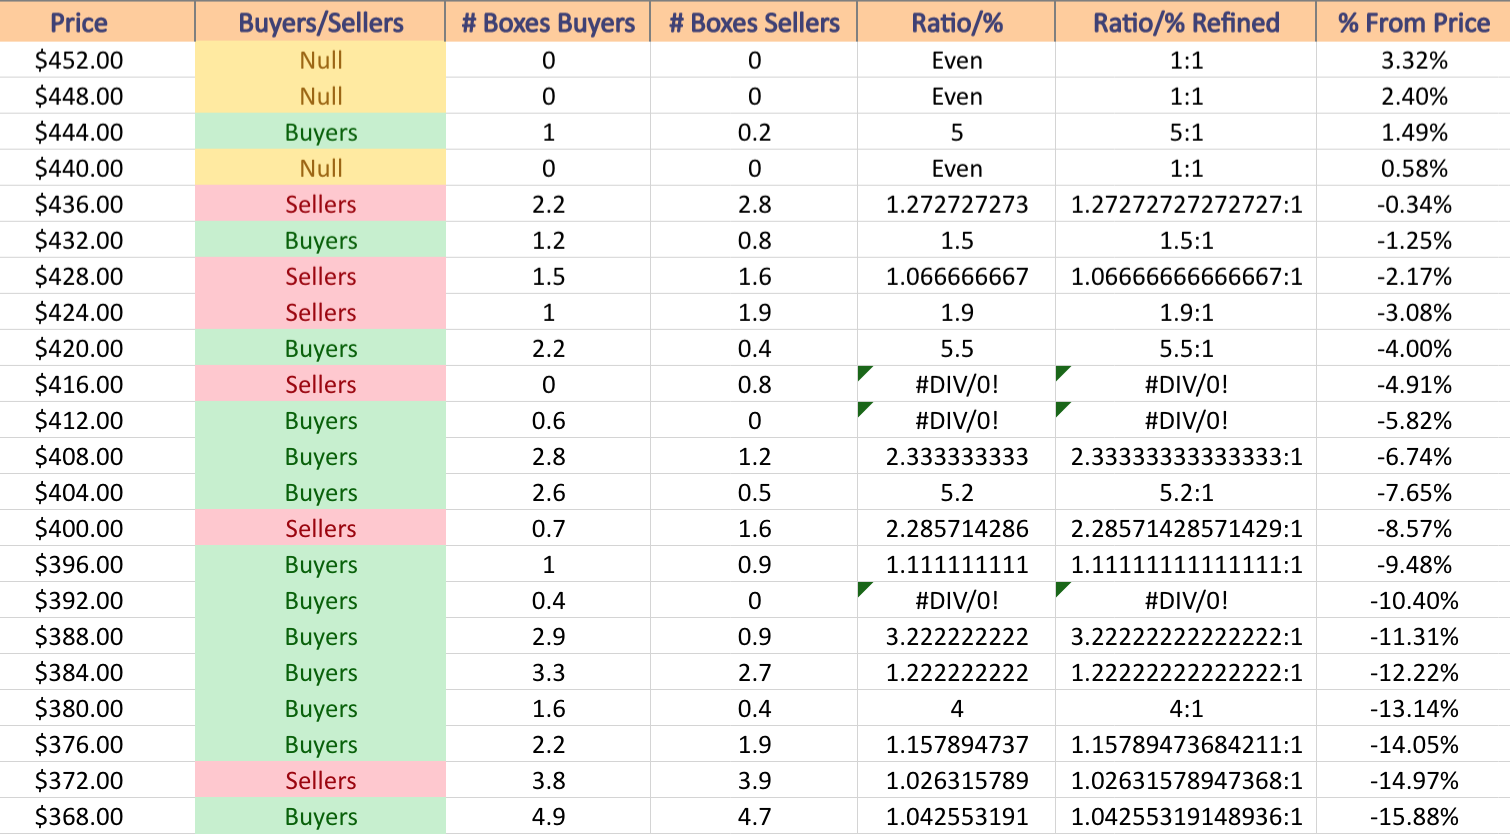Select the Sellers cell in the $416.00 row
1510x834 pixels.
click(x=320, y=384)
